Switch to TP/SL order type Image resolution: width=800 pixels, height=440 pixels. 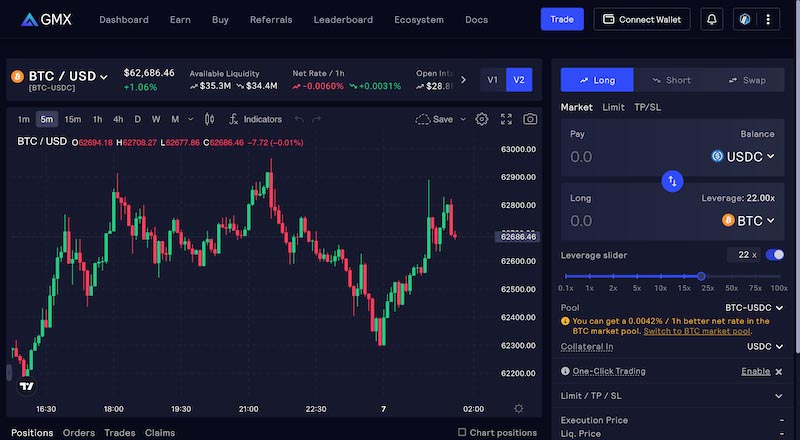point(647,107)
